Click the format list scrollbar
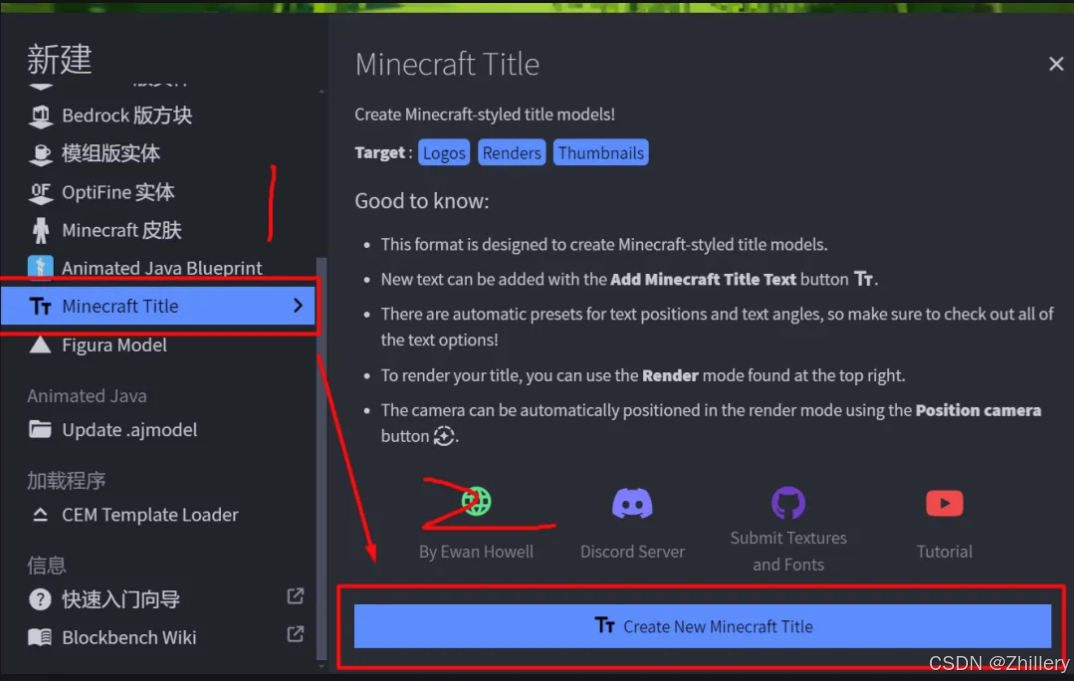The height and width of the screenshot is (681, 1074). point(321,459)
